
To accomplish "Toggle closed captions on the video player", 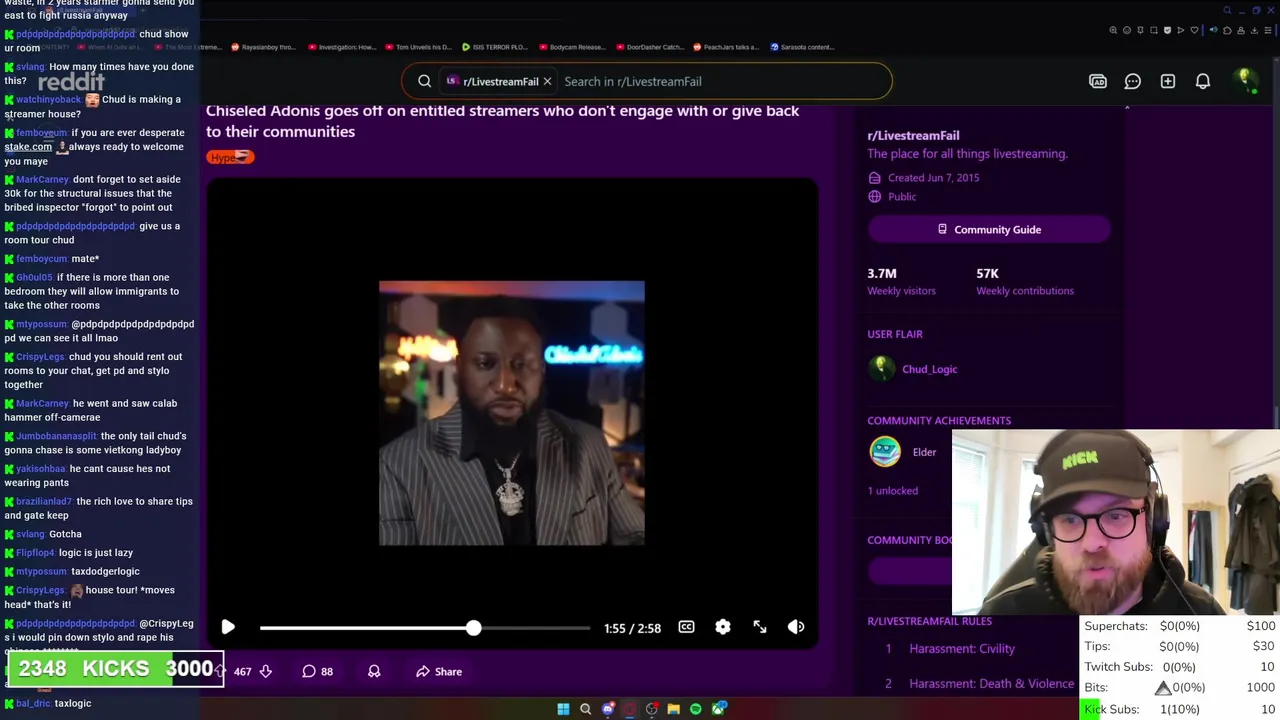I will point(686,627).
